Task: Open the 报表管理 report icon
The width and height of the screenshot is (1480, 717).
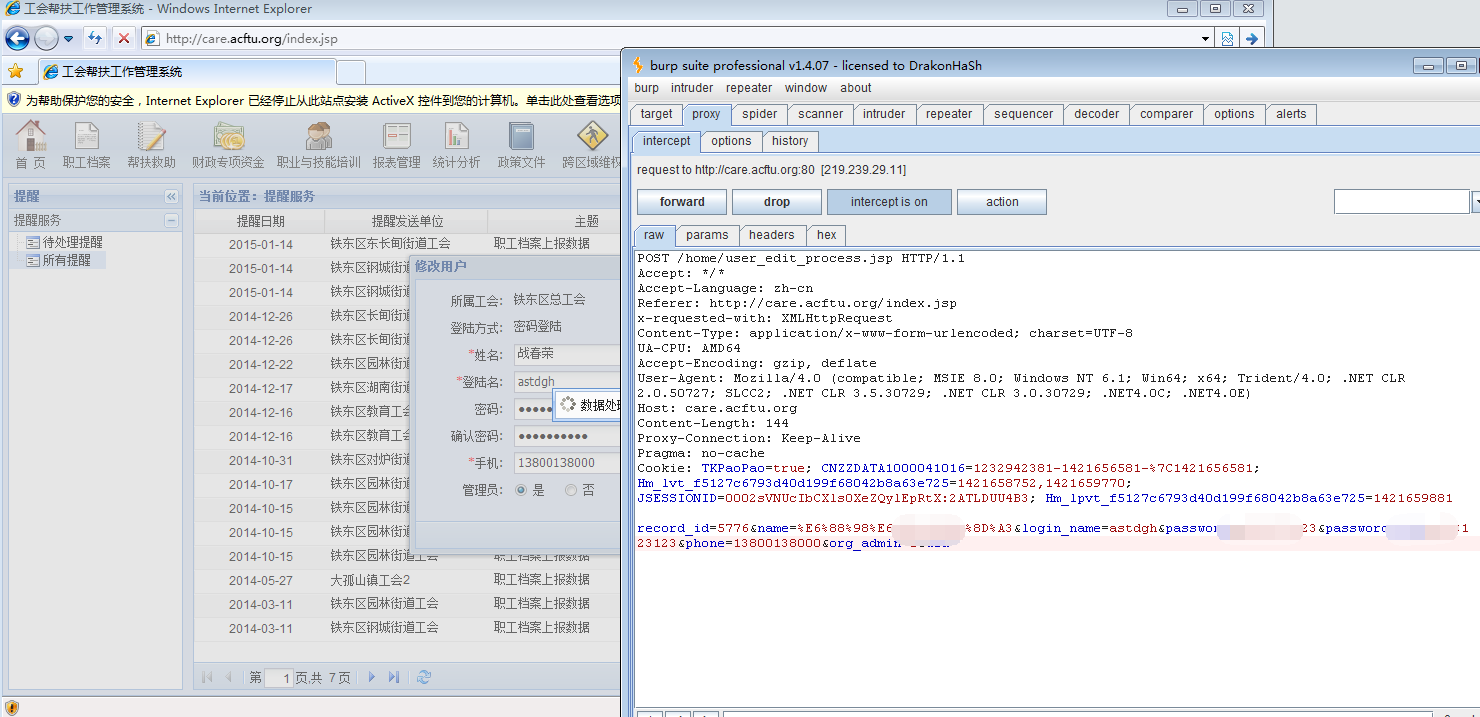Action: click(x=397, y=137)
